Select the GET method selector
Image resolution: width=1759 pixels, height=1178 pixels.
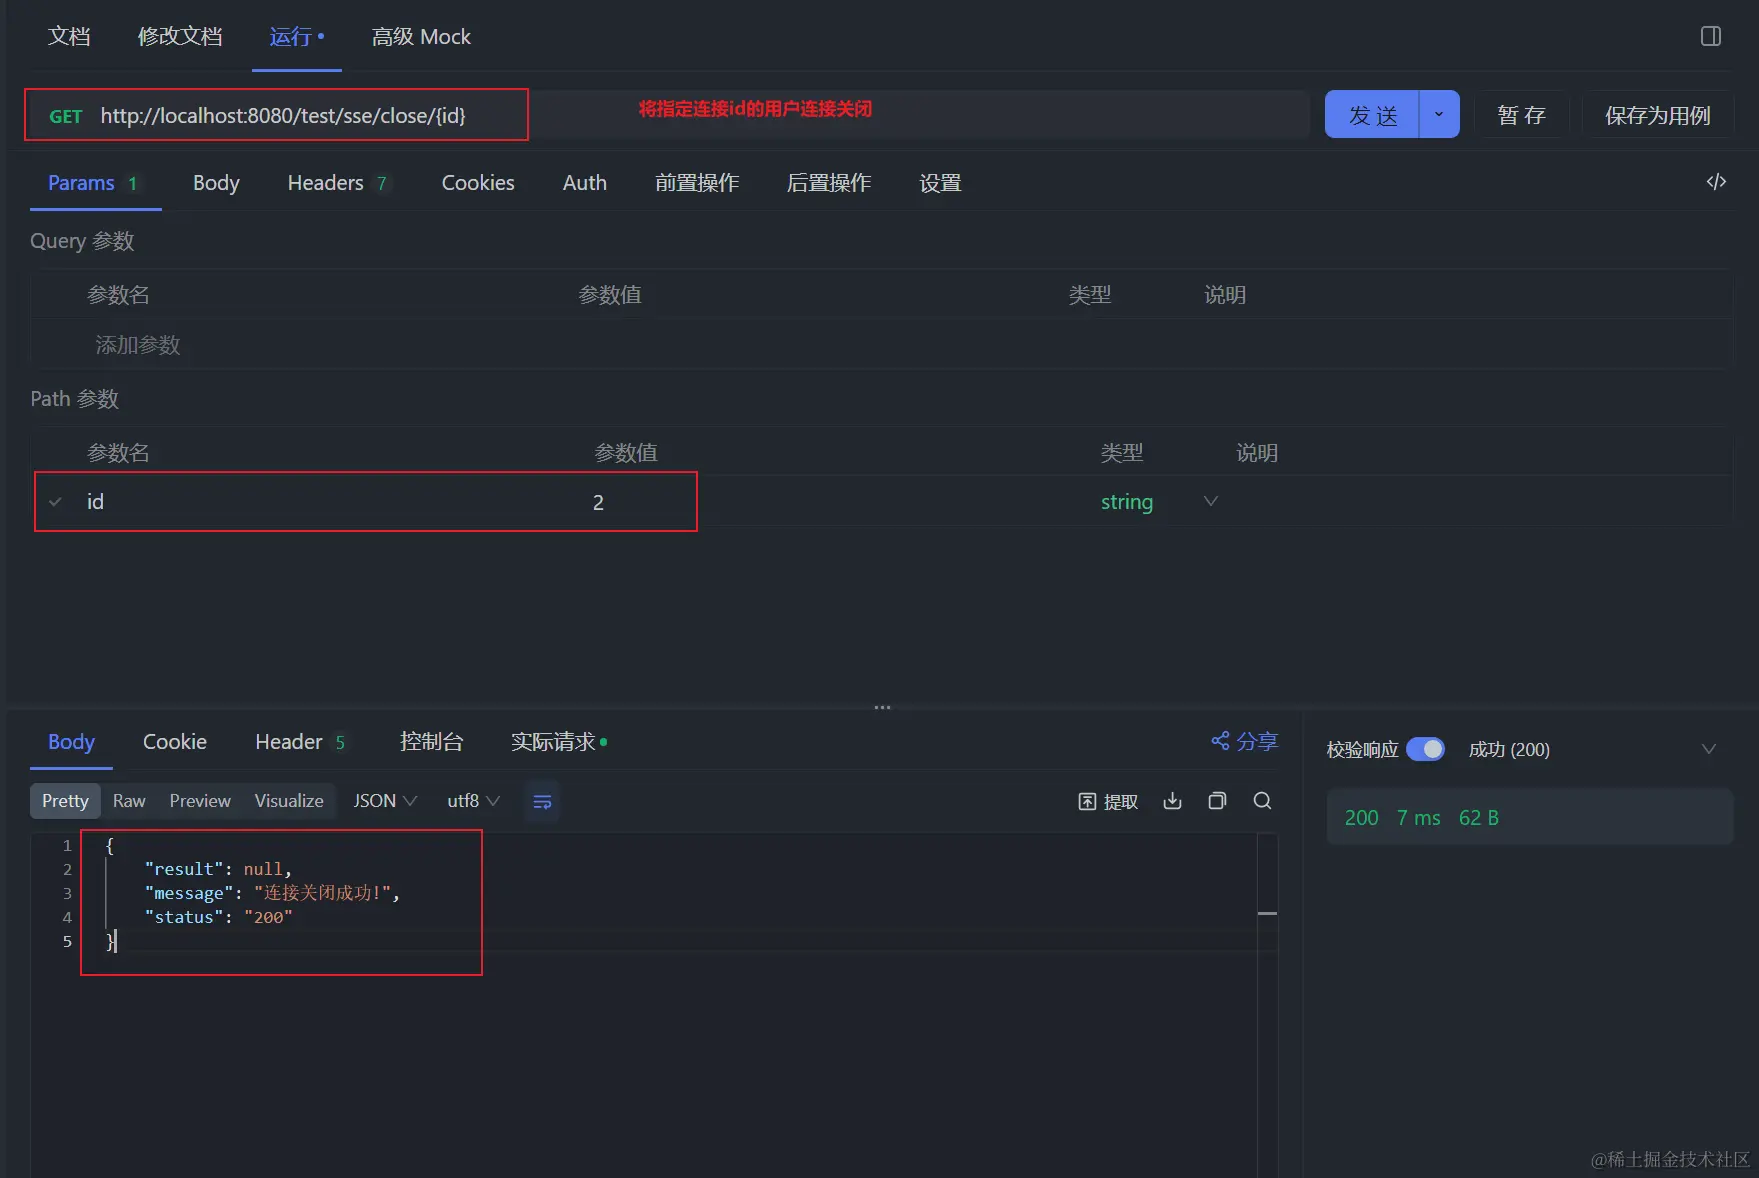click(x=66, y=116)
